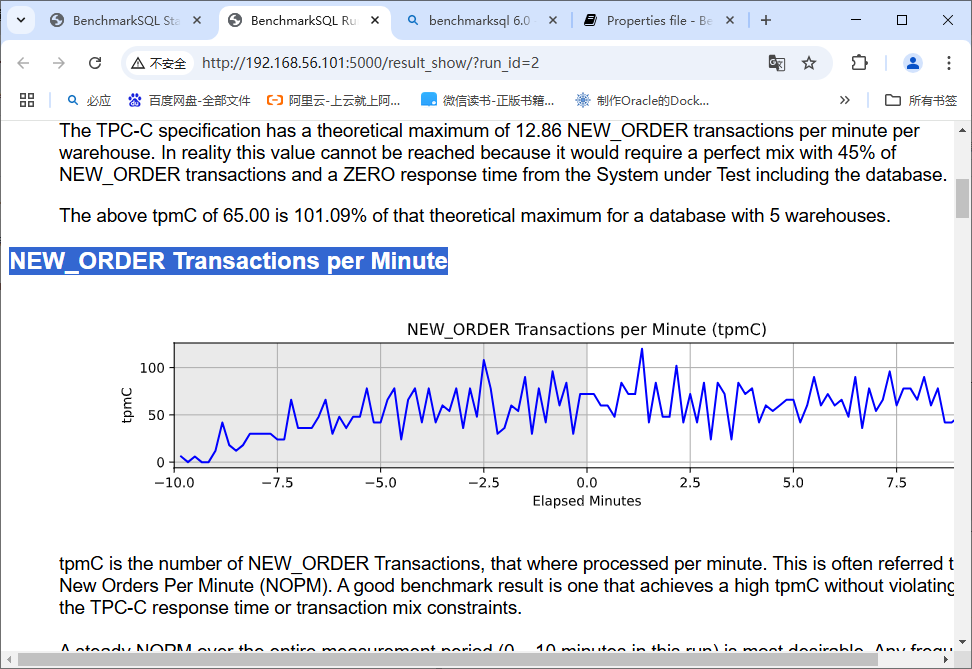Open the Properties file tab
This screenshot has height=669, width=972.
click(660, 20)
